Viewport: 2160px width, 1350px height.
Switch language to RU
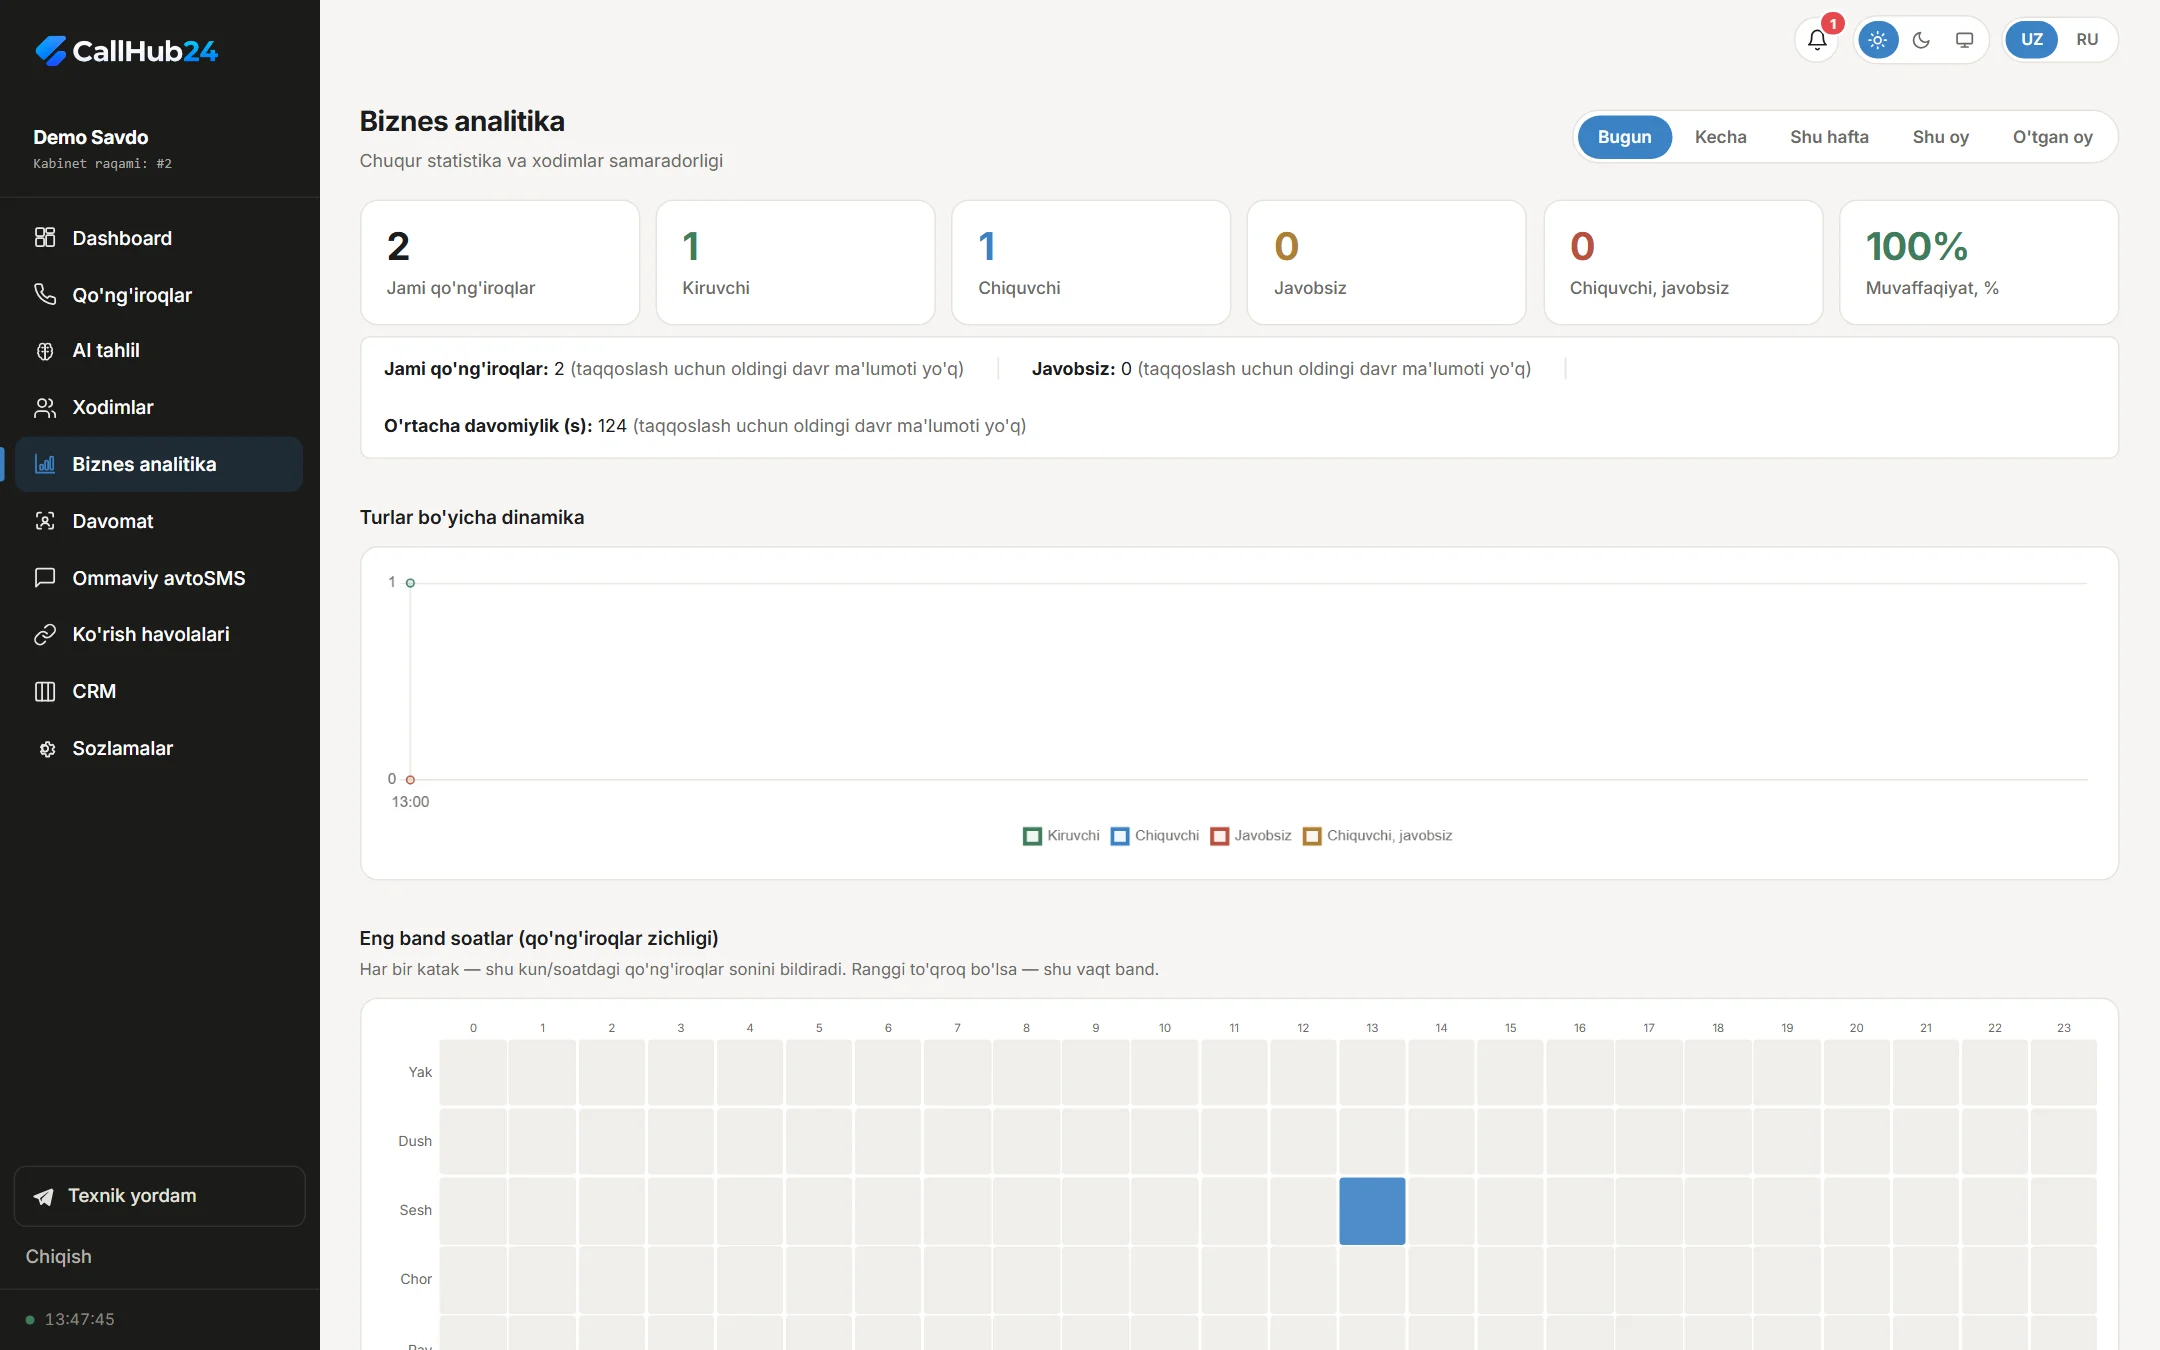click(2087, 40)
